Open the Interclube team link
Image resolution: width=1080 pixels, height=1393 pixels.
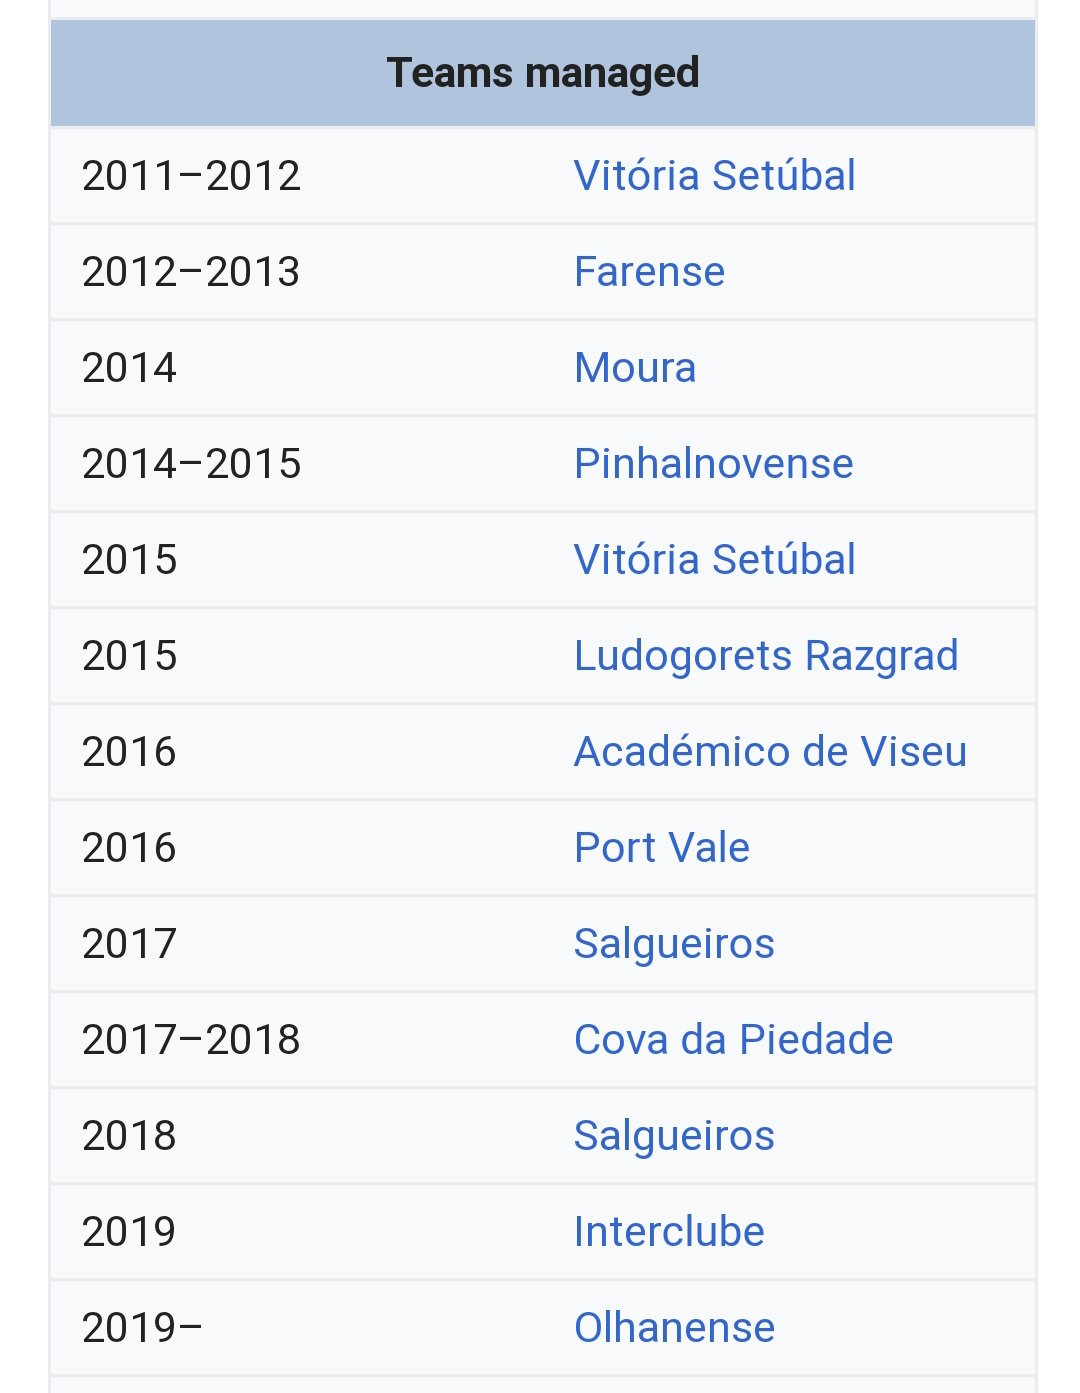coord(669,1232)
